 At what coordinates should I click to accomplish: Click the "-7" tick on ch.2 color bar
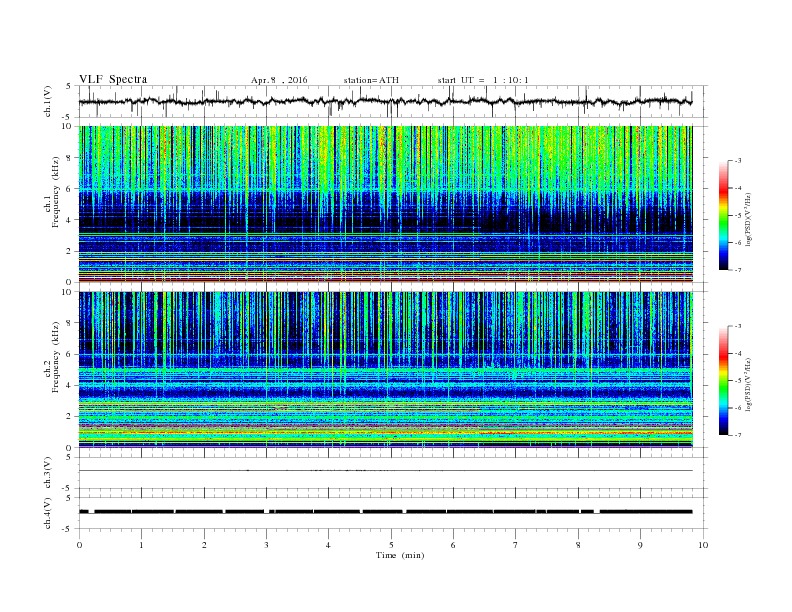[x=737, y=435]
